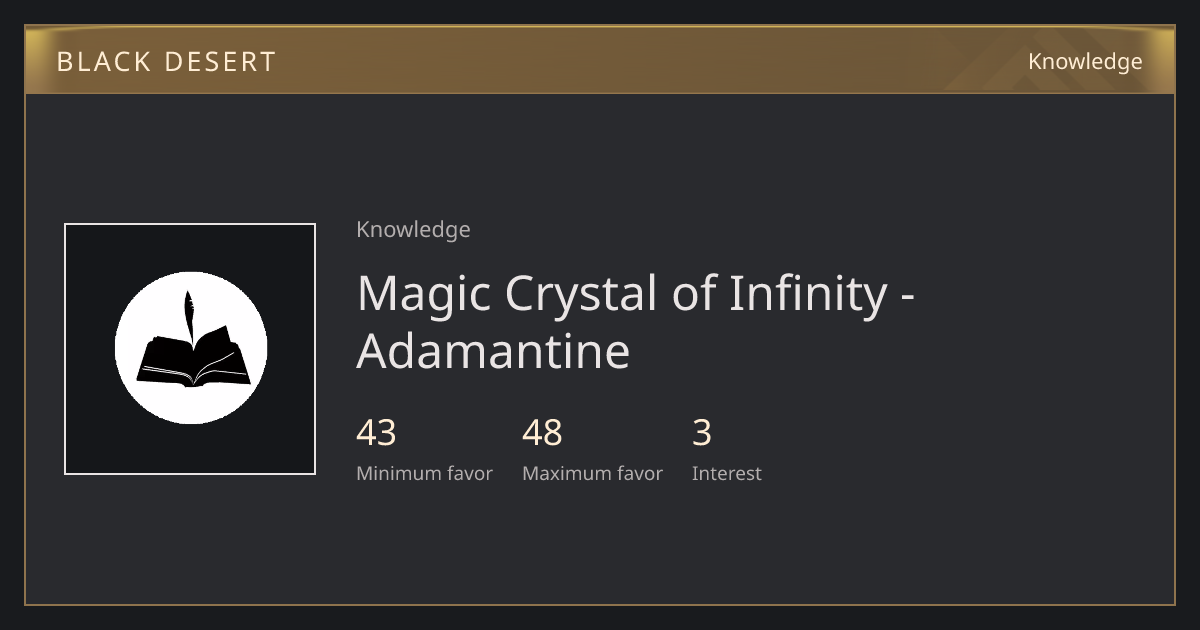Click the Minimum favor label
Image resolution: width=1200 pixels, height=630 pixels.
click(424, 474)
